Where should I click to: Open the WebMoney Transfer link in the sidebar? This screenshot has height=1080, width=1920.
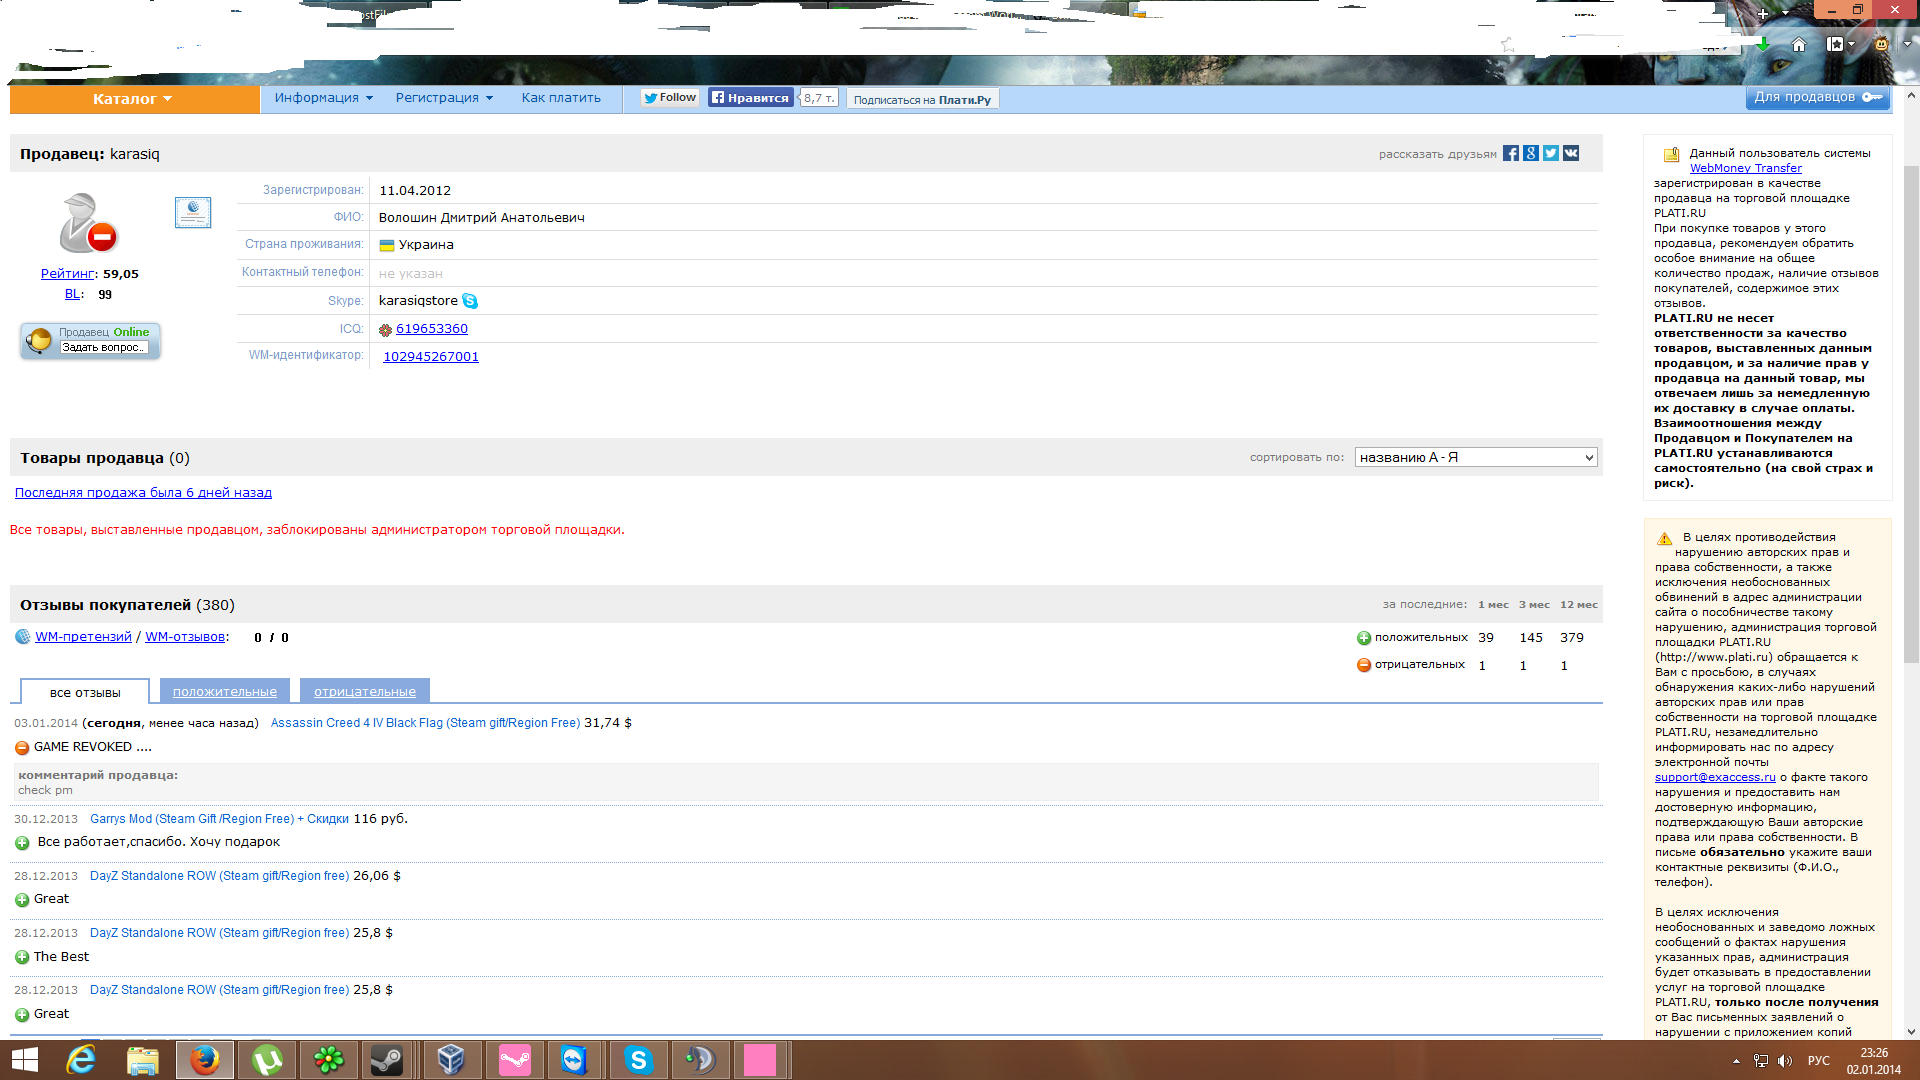pyautogui.click(x=1746, y=169)
